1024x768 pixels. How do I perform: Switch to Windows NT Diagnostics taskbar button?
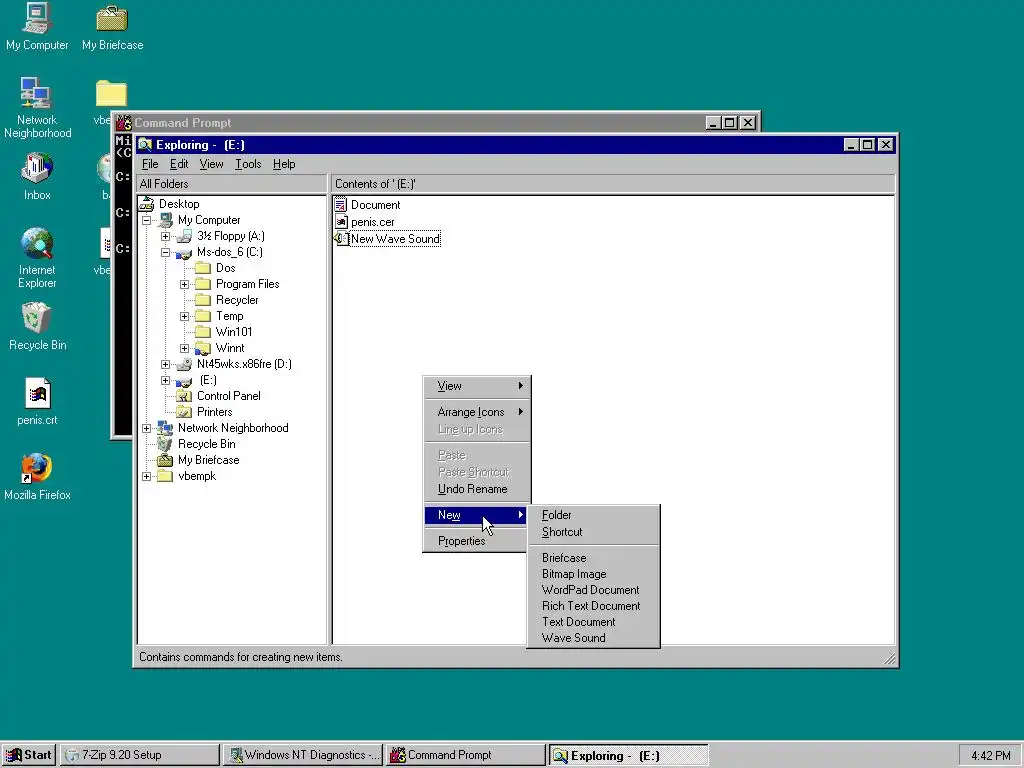(x=302, y=755)
